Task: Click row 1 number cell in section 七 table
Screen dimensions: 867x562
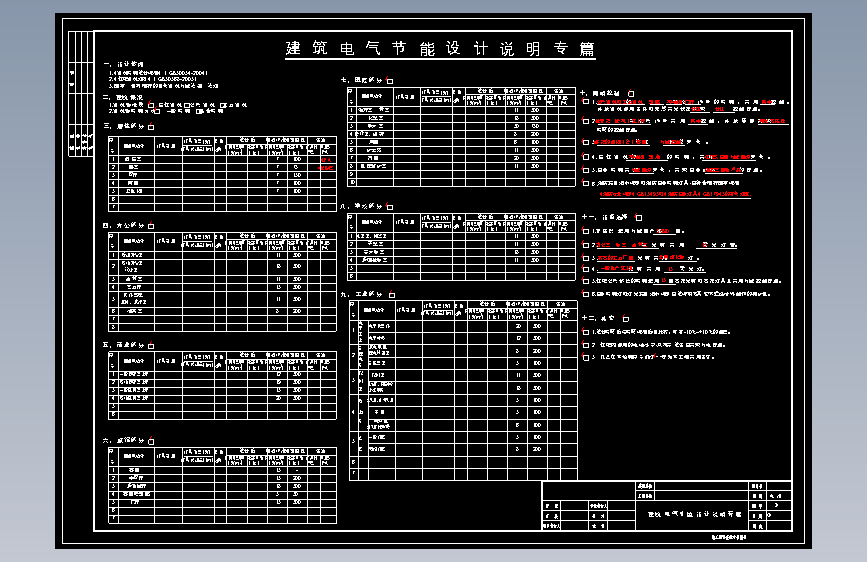Action: (x=352, y=110)
